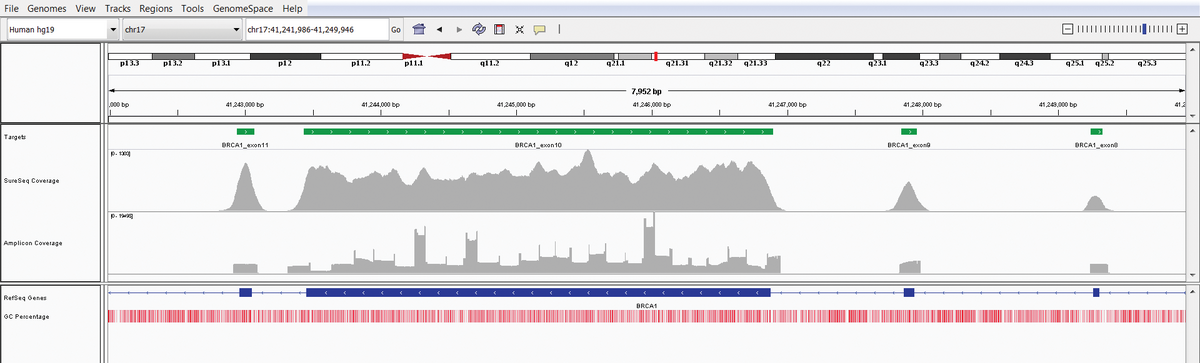Go forward with the right arrow icon
The image size is (1200, 363).
(459, 29)
